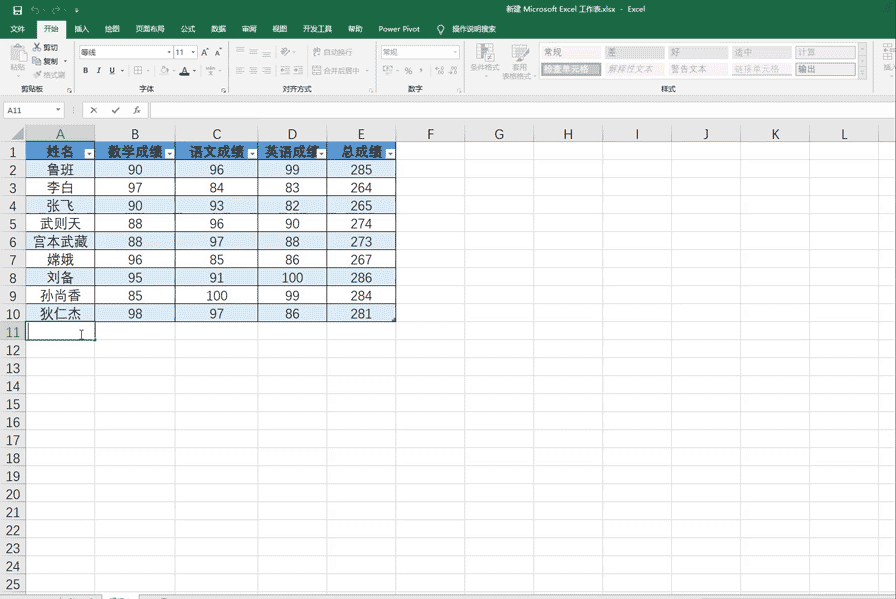Click the Insert Function fx icon

(x=137, y=110)
